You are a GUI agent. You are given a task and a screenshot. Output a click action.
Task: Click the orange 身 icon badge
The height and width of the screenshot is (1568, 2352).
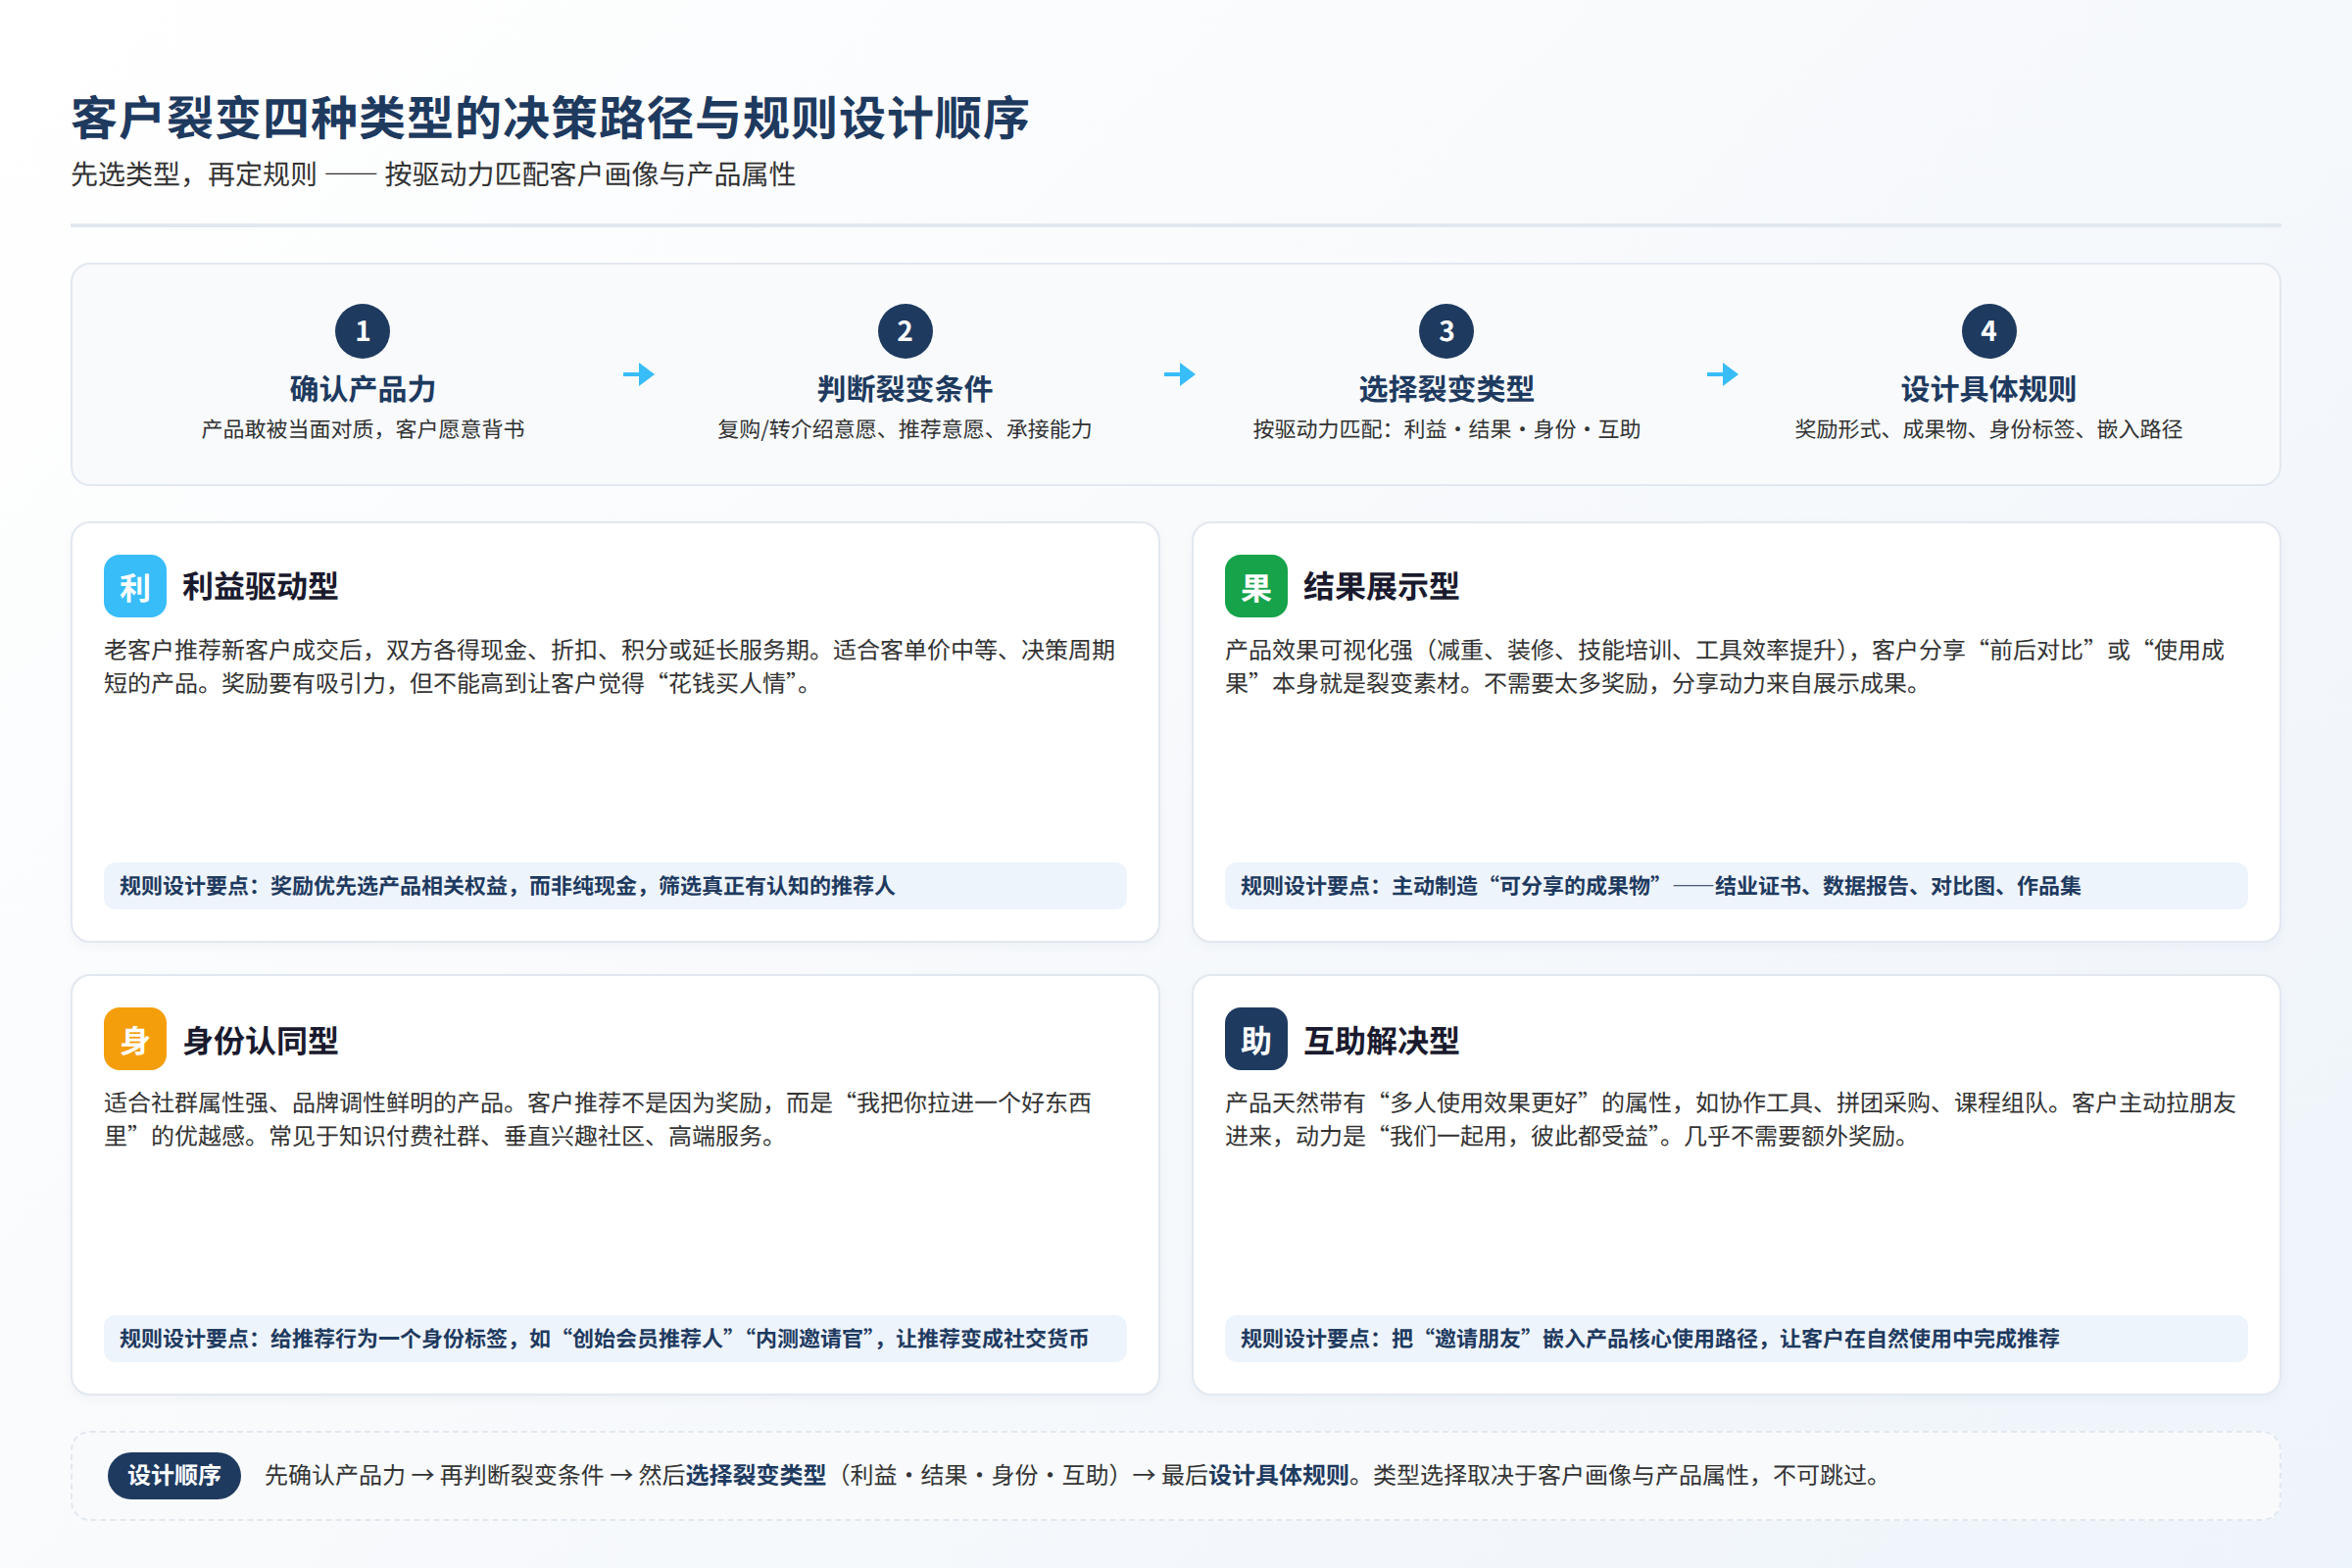(x=135, y=1039)
